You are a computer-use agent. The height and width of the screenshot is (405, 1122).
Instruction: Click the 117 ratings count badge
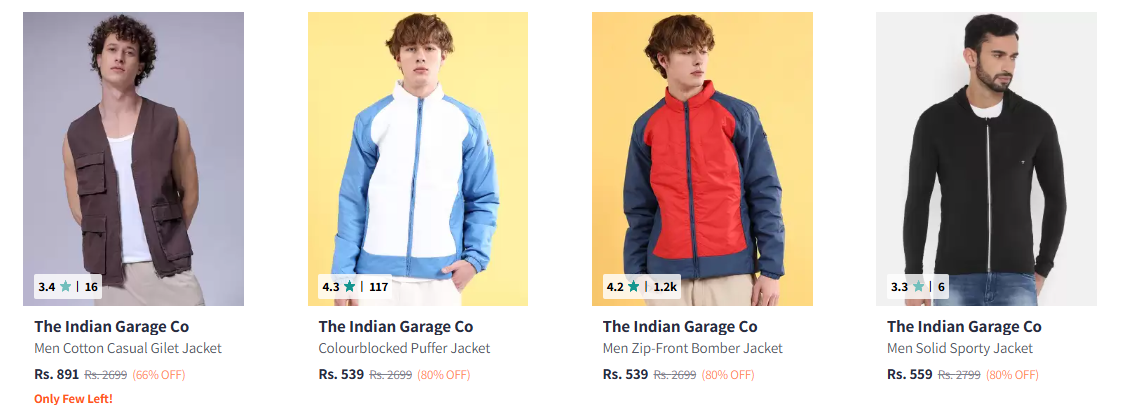coord(379,287)
